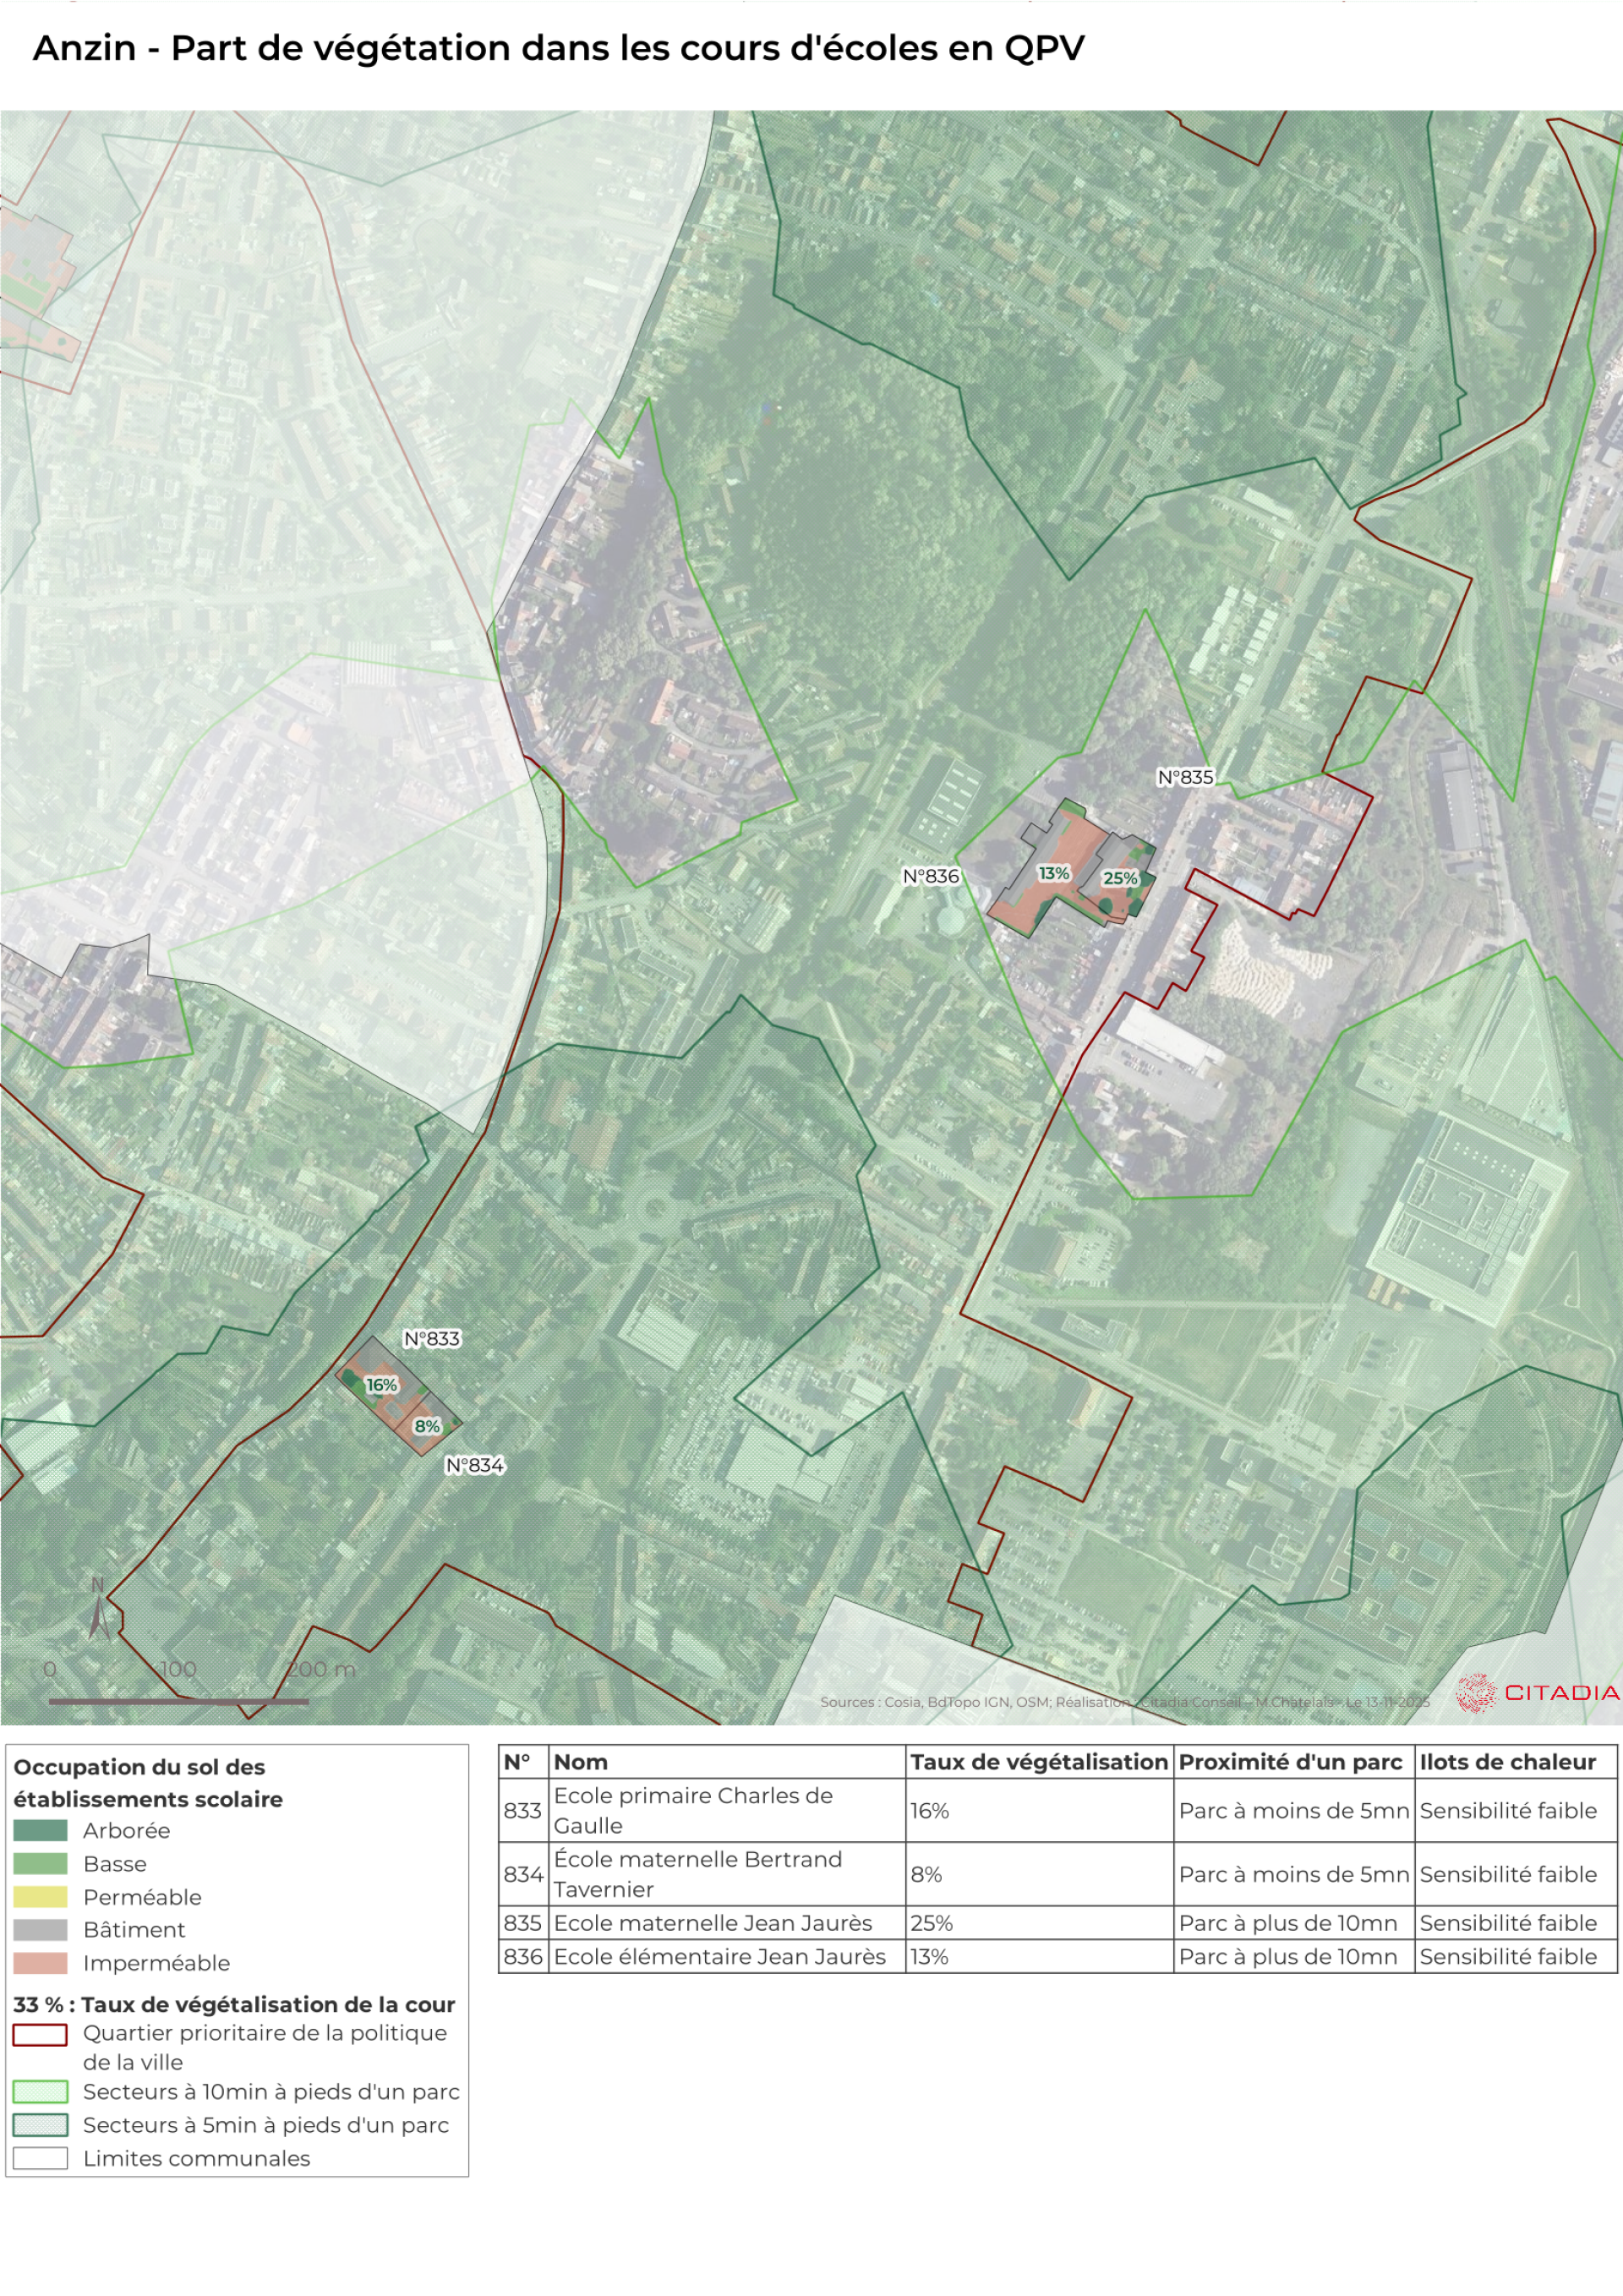
Task: Click the N°835 map label
Action: (1185, 777)
